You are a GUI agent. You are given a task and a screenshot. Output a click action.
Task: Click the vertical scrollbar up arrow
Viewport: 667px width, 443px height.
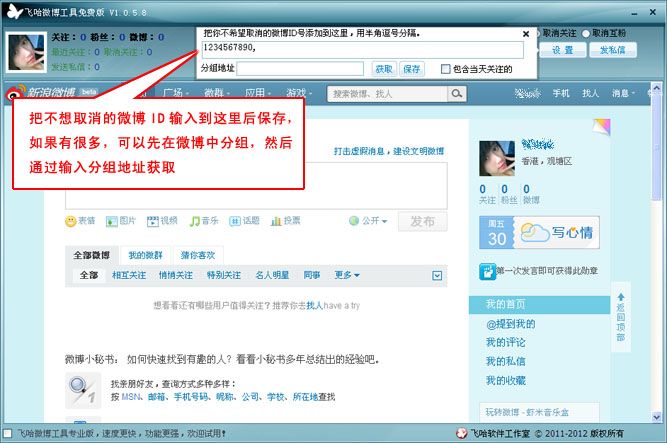point(656,88)
